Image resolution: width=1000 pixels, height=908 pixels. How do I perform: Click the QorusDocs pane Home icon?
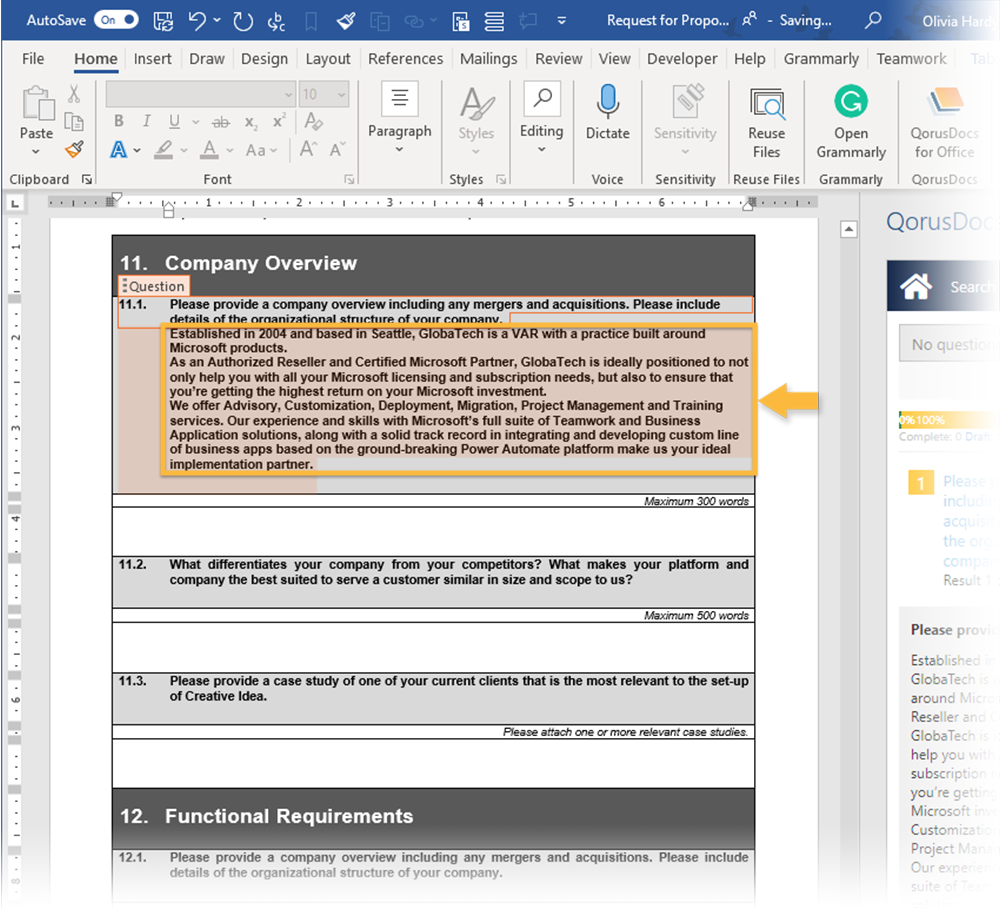pos(916,286)
